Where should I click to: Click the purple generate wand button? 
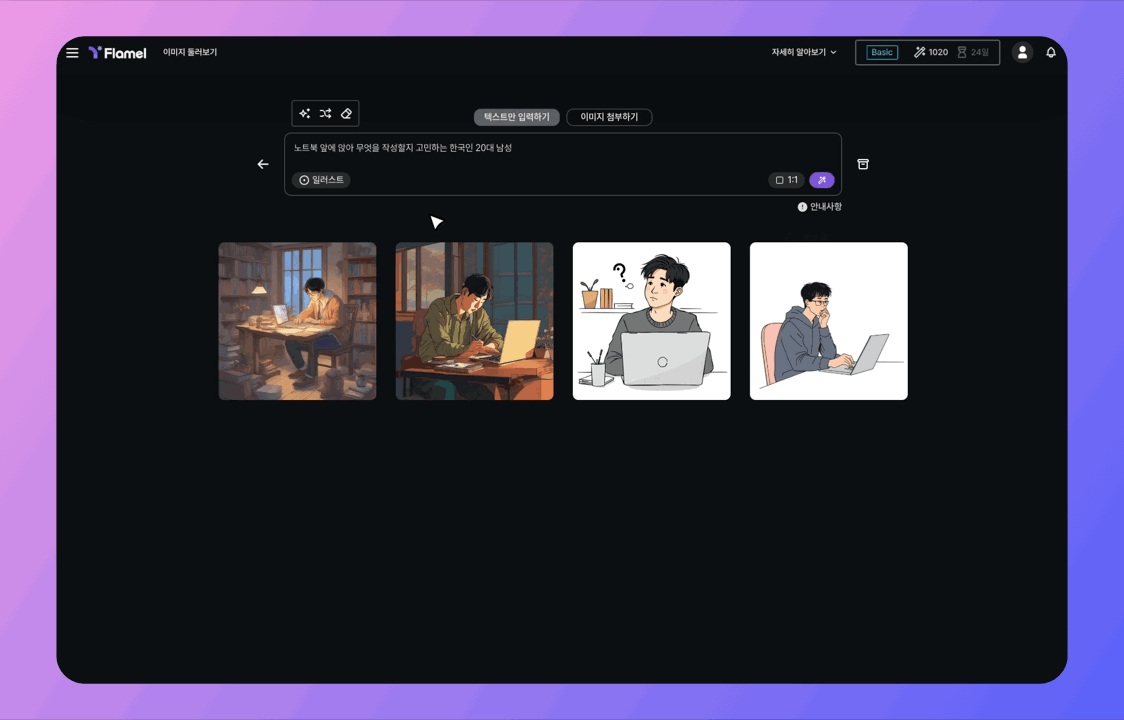coord(821,180)
